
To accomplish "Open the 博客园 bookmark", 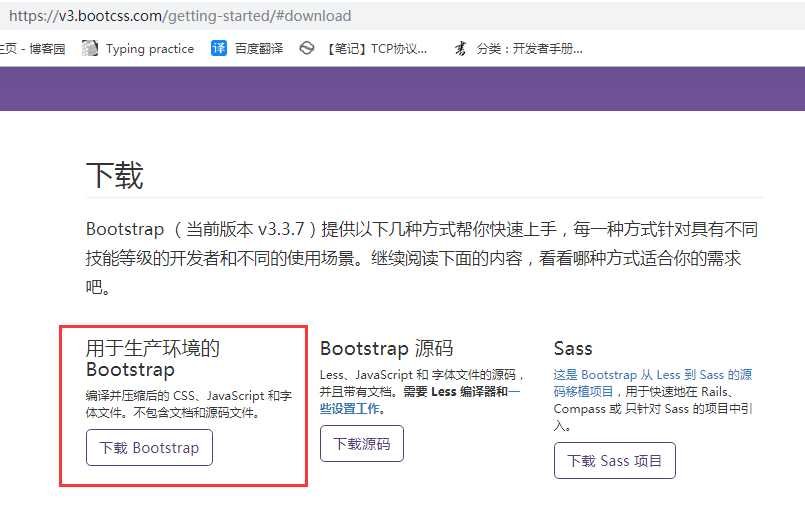I will click(33, 49).
